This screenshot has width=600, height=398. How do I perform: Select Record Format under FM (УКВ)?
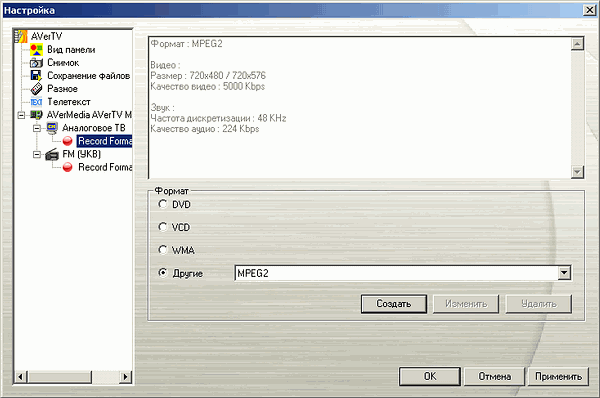click(x=105, y=167)
